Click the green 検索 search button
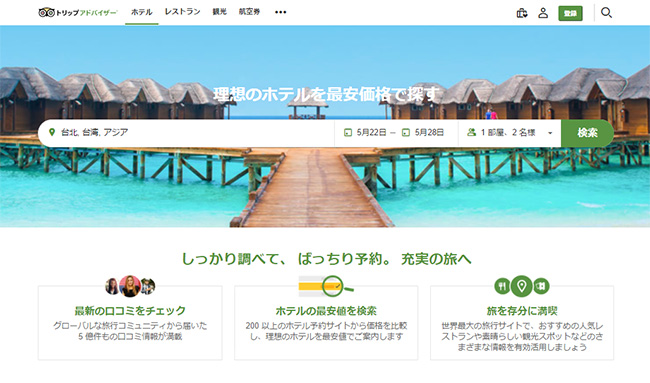 [x=587, y=133]
